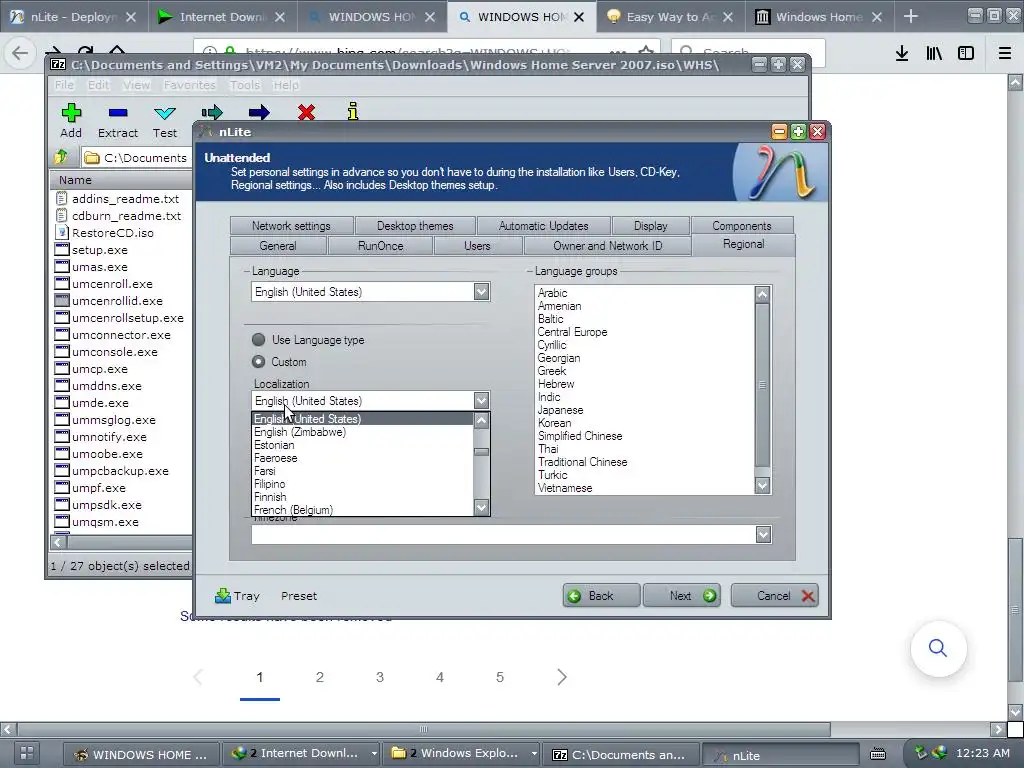The image size is (1024, 768).
Task: Choose Estonian in Localization list
Action: pyautogui.click(x=274, y=445)
